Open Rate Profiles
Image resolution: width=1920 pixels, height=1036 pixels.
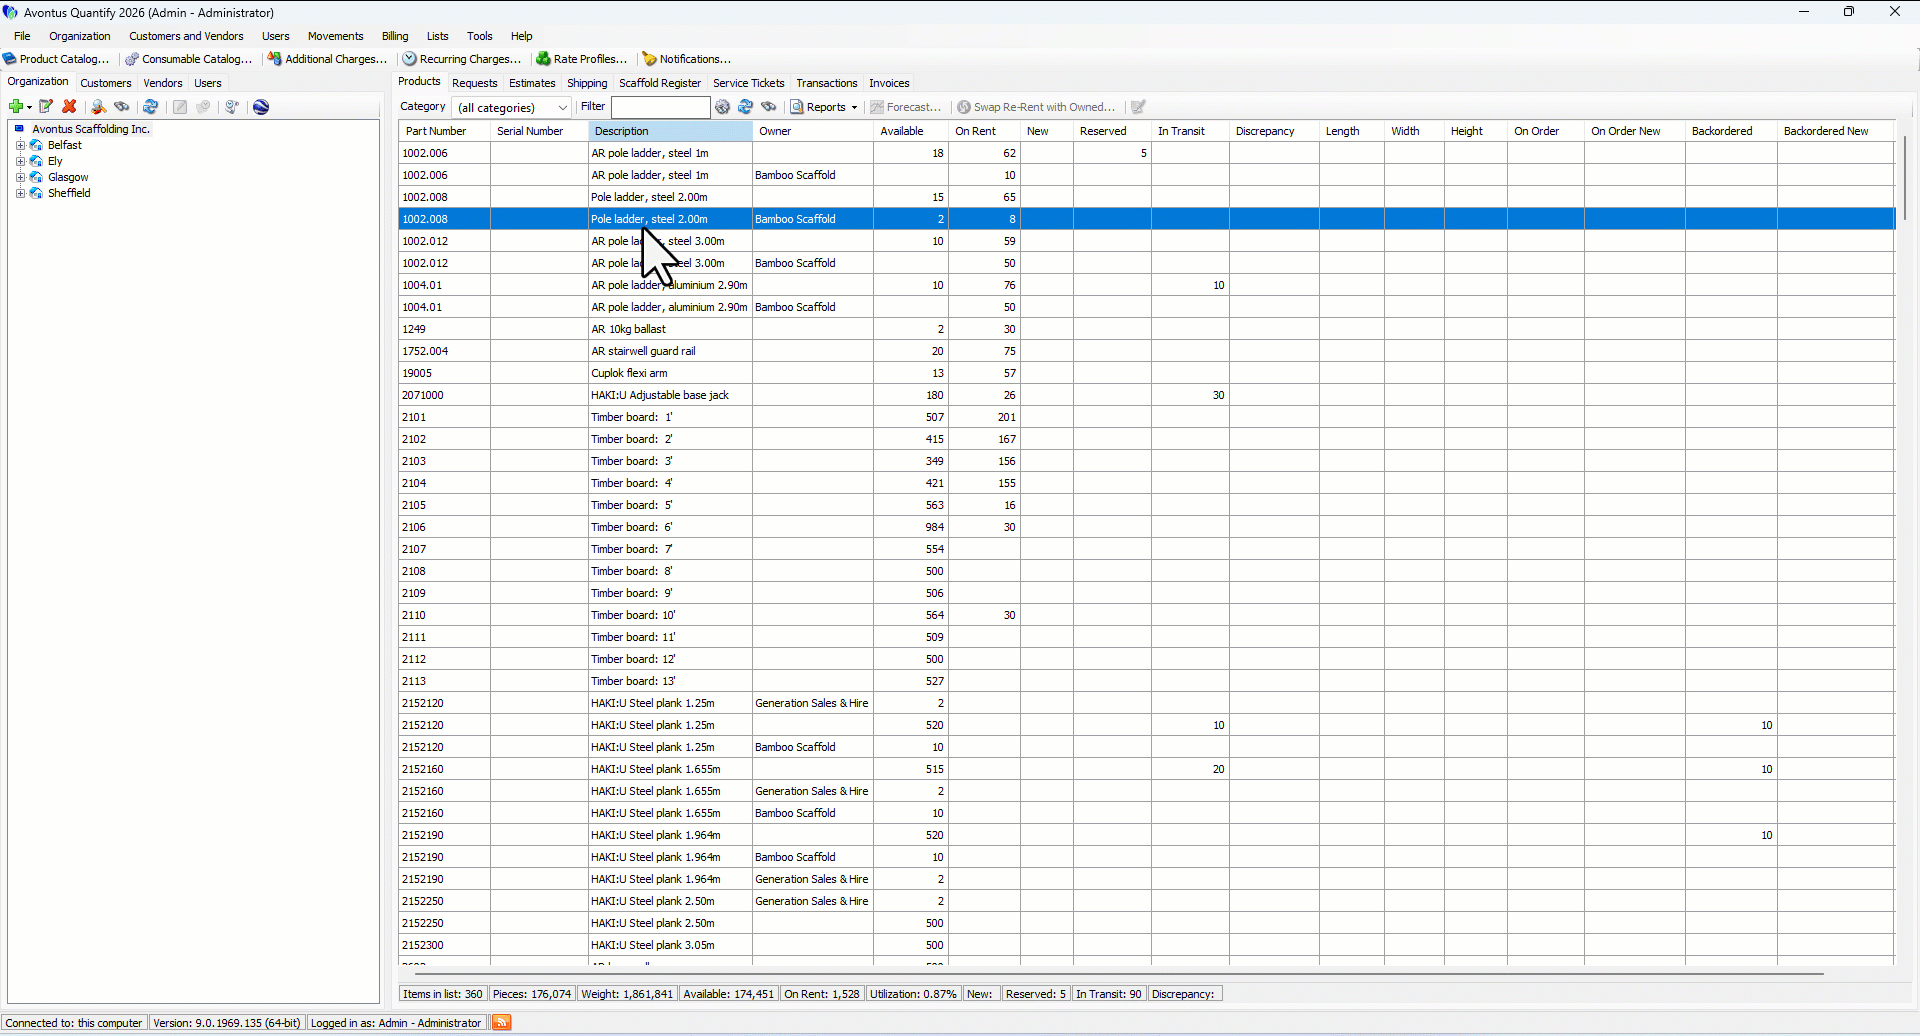pos(582,59)
